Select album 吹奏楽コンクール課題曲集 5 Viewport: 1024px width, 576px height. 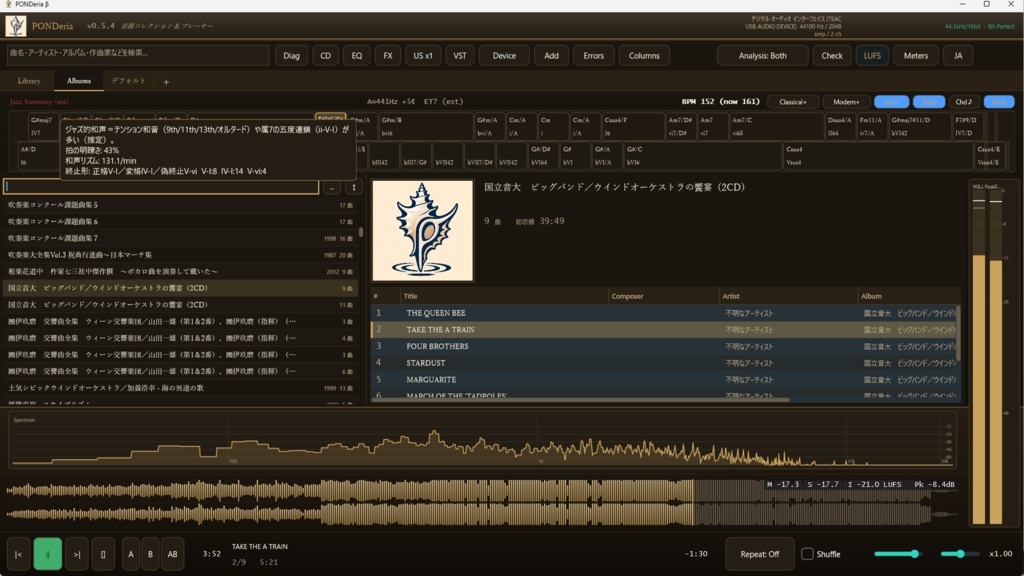[x=180, y=204]
